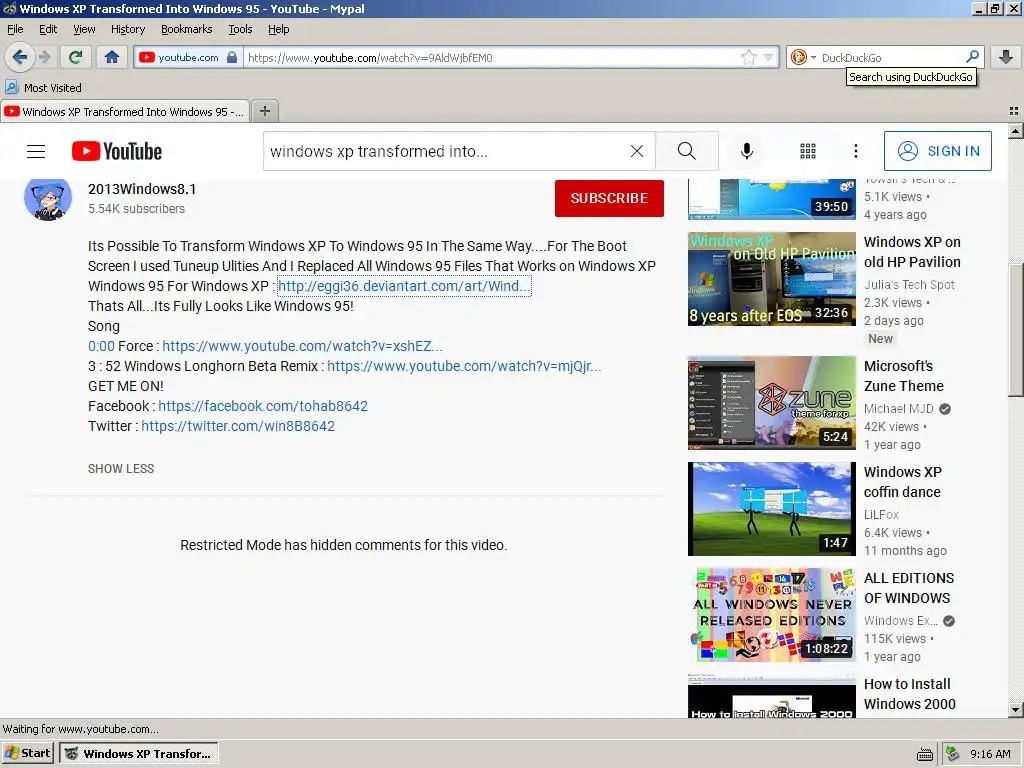
Task: Open the Tools menu
Action: pyautogui.click(x=240, y=29)
